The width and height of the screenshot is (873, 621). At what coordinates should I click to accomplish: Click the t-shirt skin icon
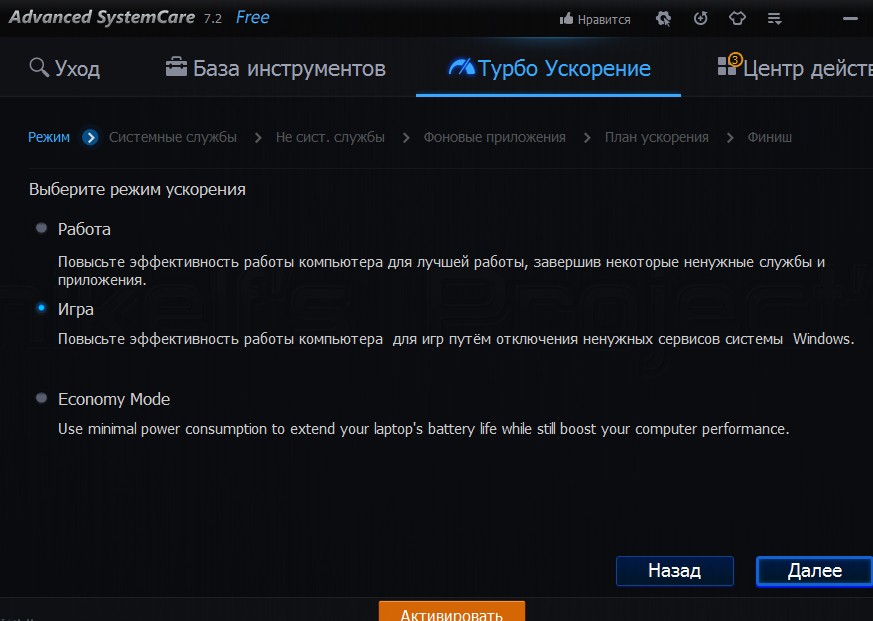[737, 19]
